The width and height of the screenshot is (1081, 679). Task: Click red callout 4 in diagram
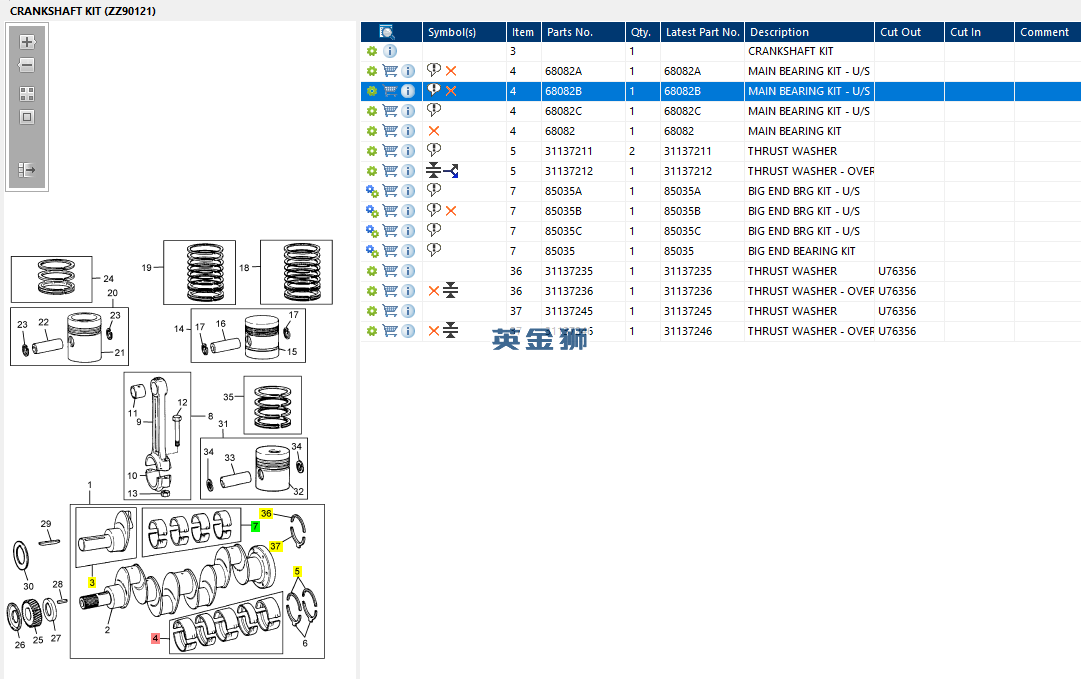[155, 638]
